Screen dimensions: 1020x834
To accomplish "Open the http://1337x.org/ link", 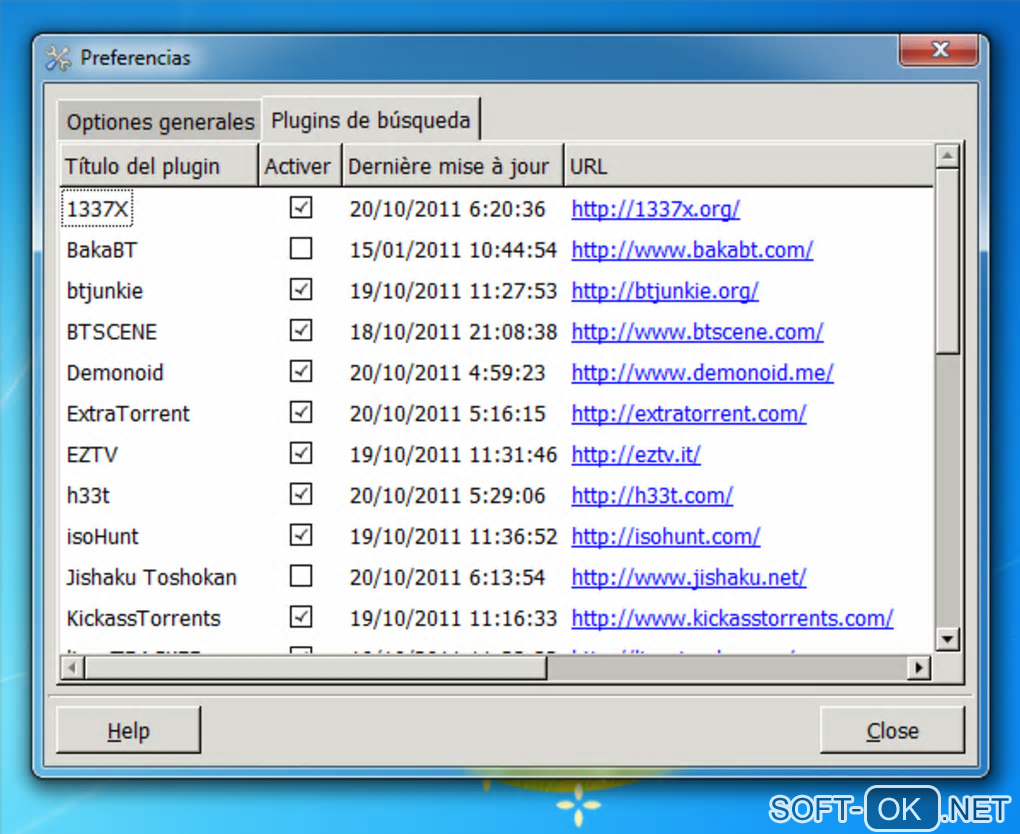I will click(656, 209).
